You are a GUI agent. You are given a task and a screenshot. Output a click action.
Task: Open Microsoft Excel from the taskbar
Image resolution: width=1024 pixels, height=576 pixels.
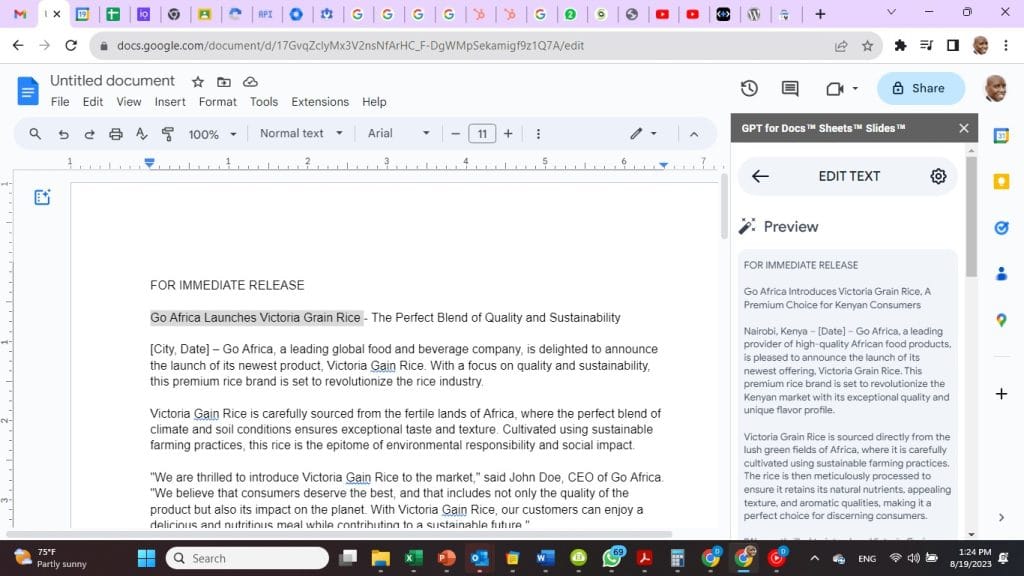click(x=413, y=558)
